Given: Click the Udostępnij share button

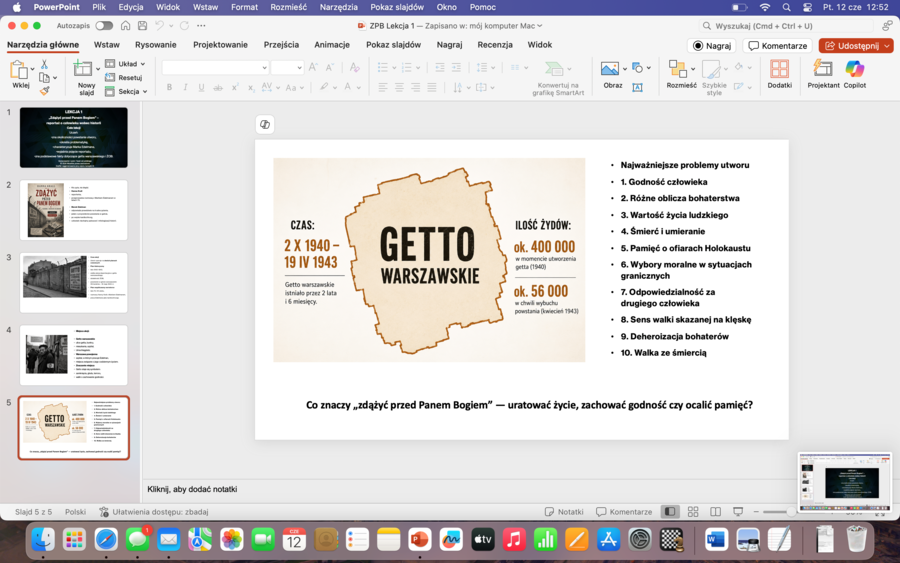Looking at the screenshot, I should [851, 46].
